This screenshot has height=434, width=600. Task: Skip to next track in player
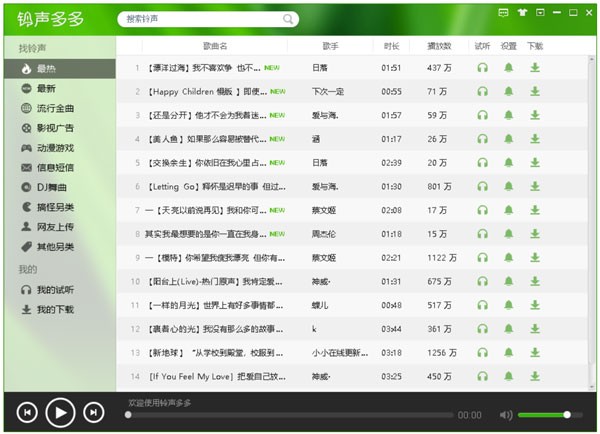pos(93,411)
